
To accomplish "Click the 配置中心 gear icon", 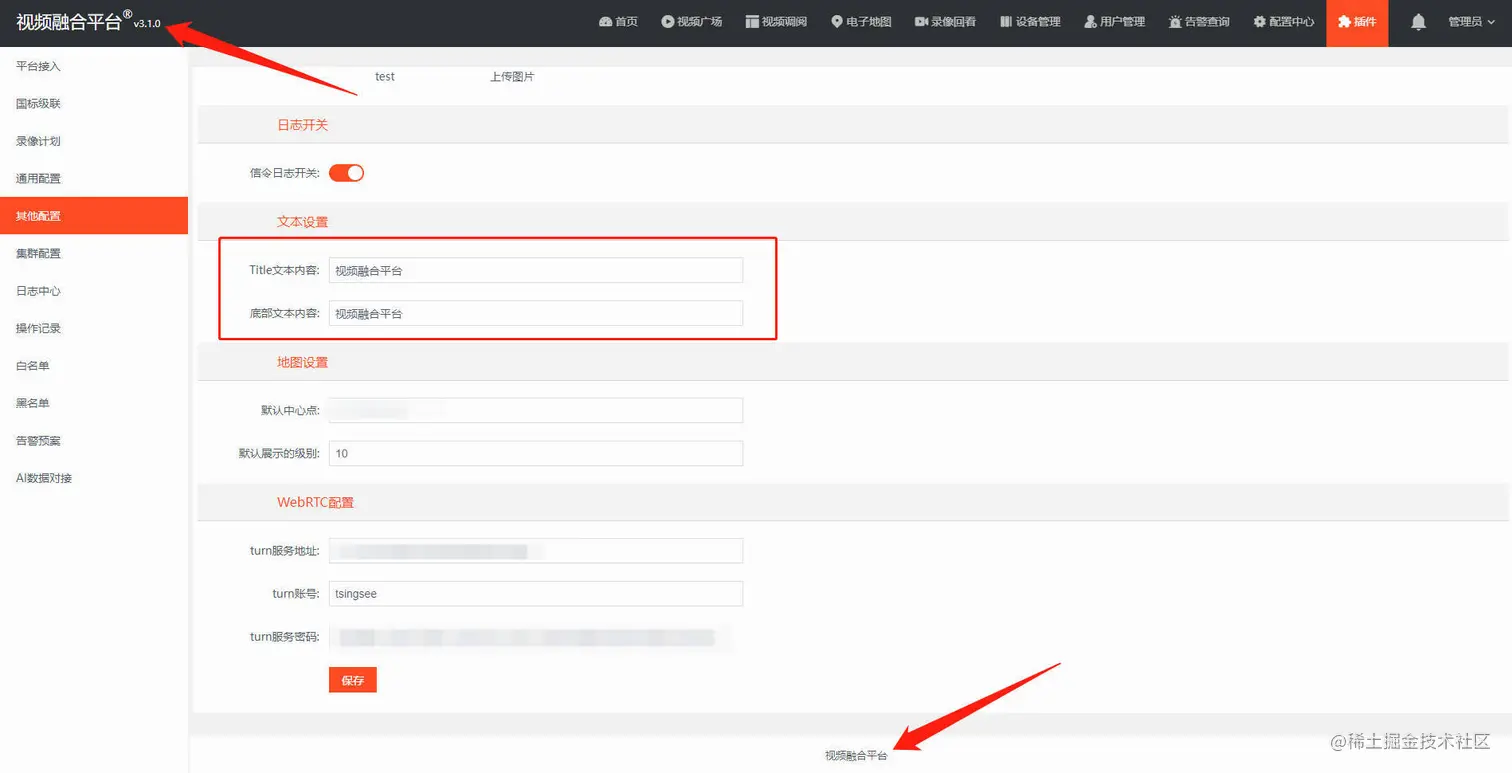I will [x=1259, y=22].
